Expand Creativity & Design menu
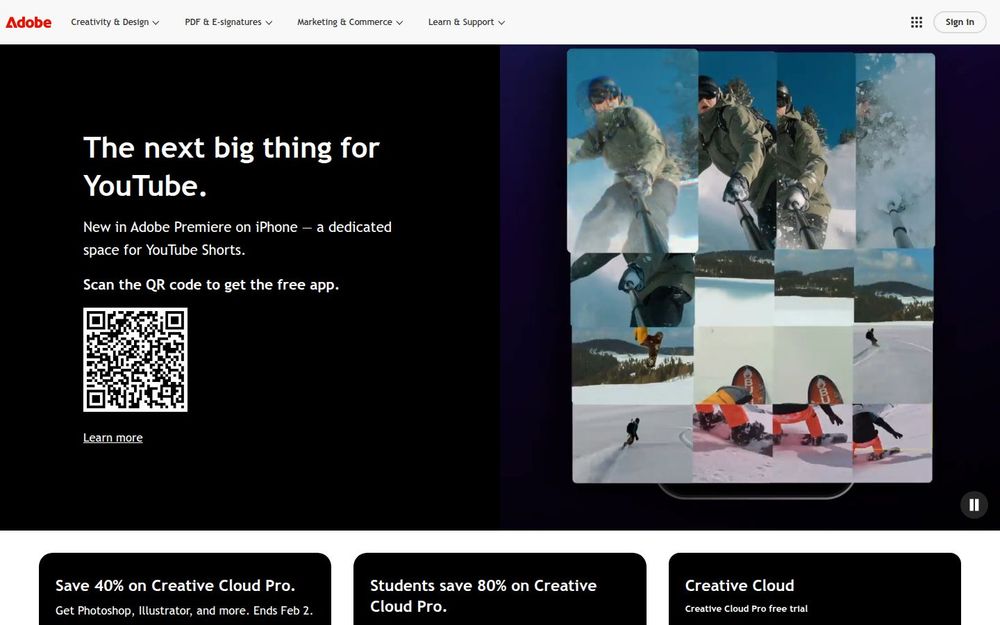1000x625 pixels. pyautogui.click(x=115, y=22)
